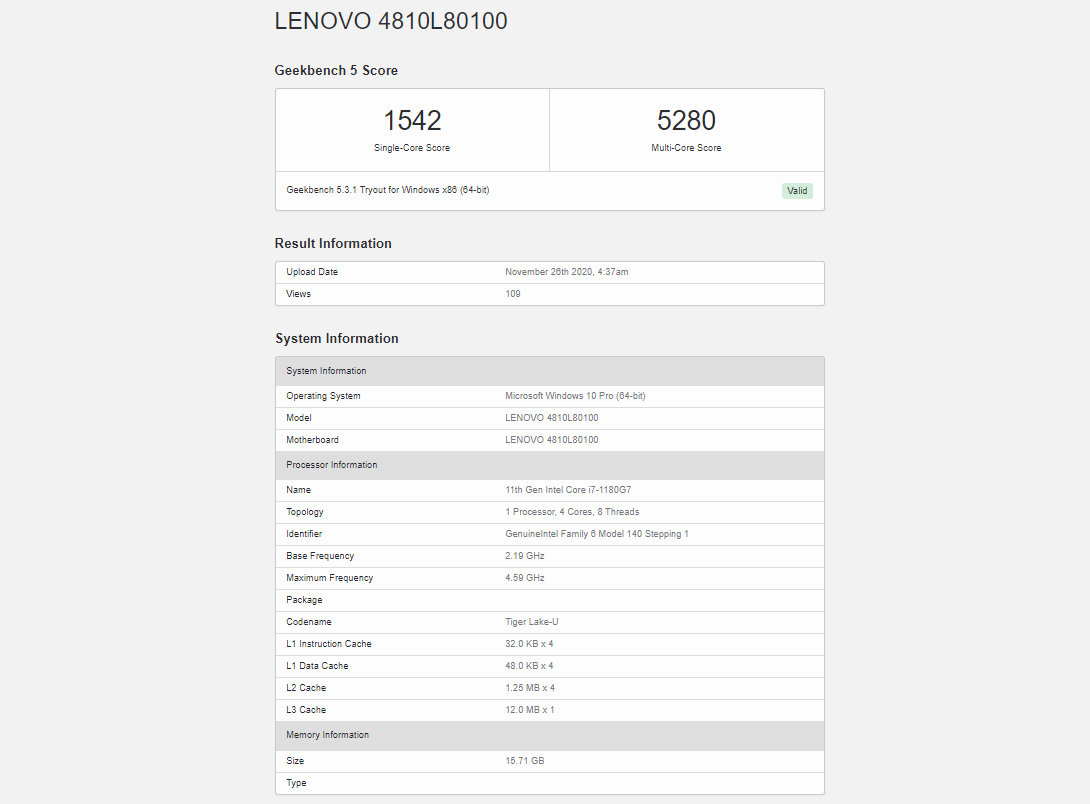Click the L3 Cache label

point(307,710)
